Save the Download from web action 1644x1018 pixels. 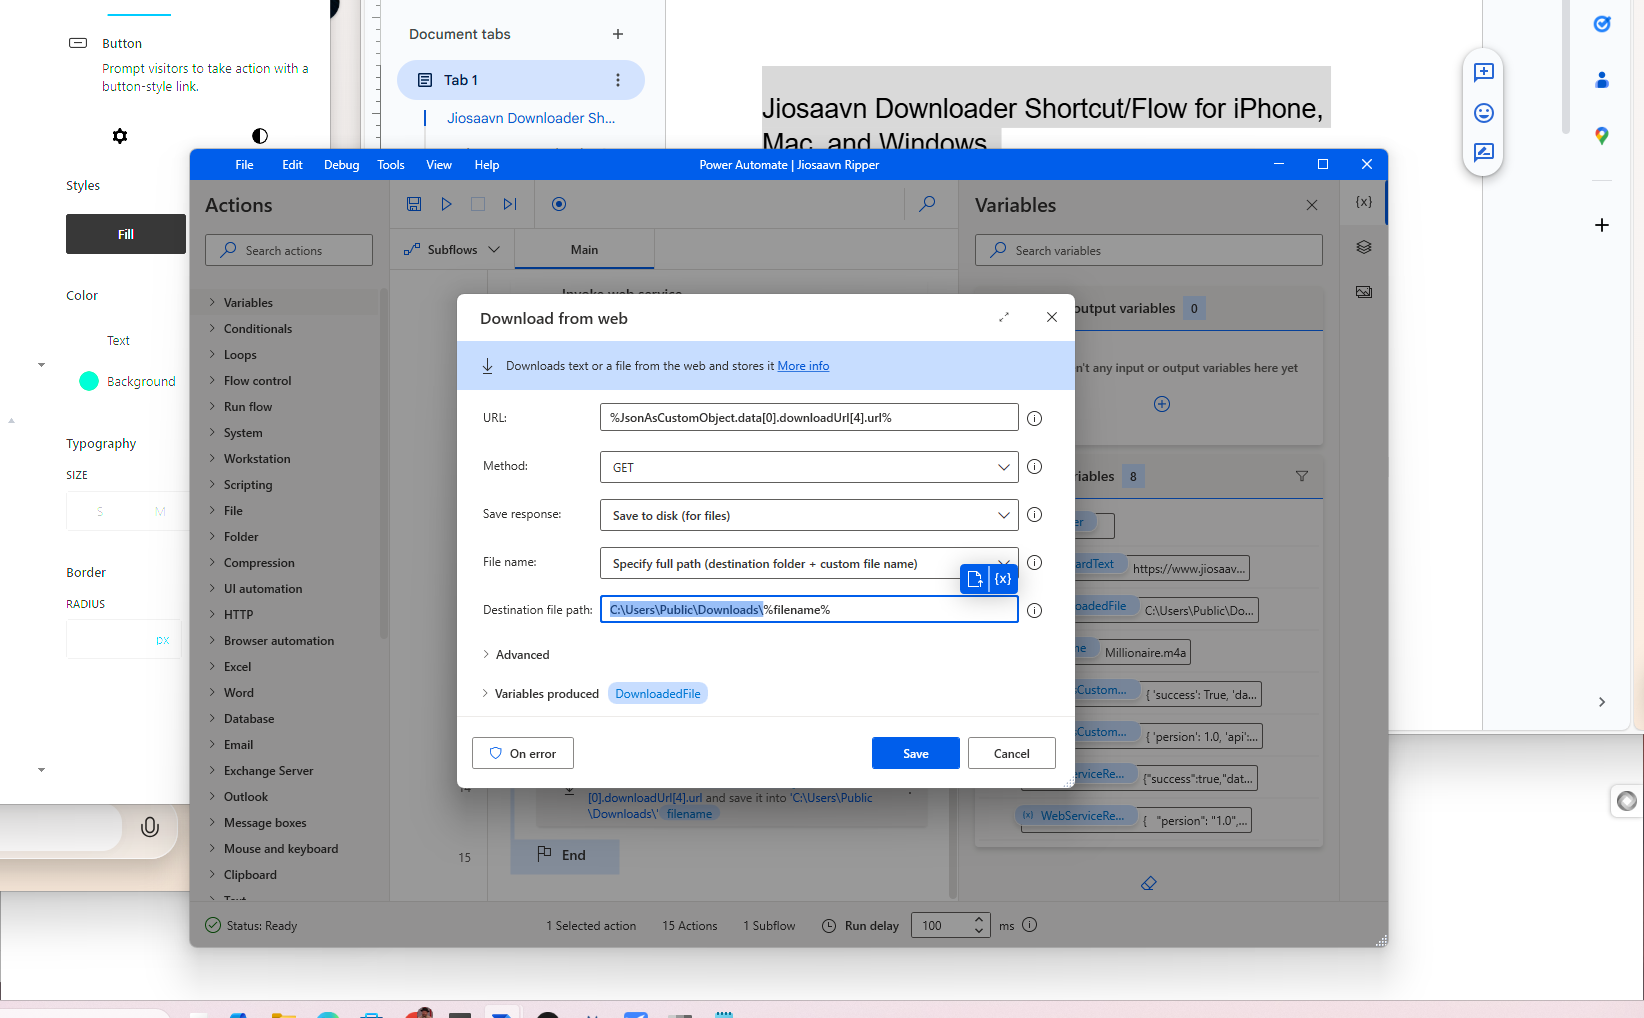(915, 753)
